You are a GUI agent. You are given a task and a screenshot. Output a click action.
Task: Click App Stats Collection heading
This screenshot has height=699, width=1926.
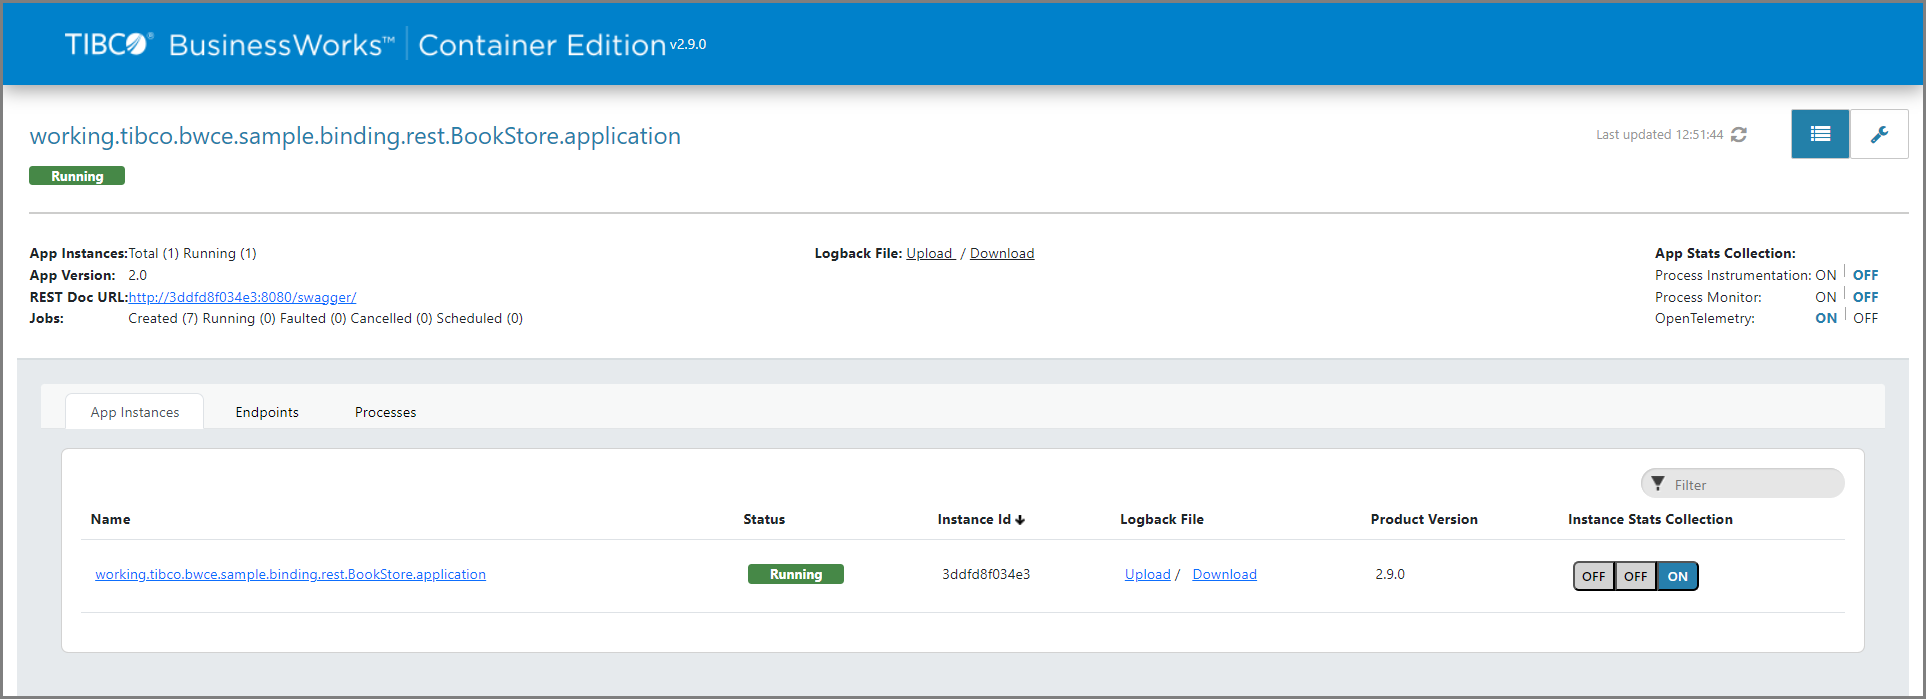point(1725,253)
